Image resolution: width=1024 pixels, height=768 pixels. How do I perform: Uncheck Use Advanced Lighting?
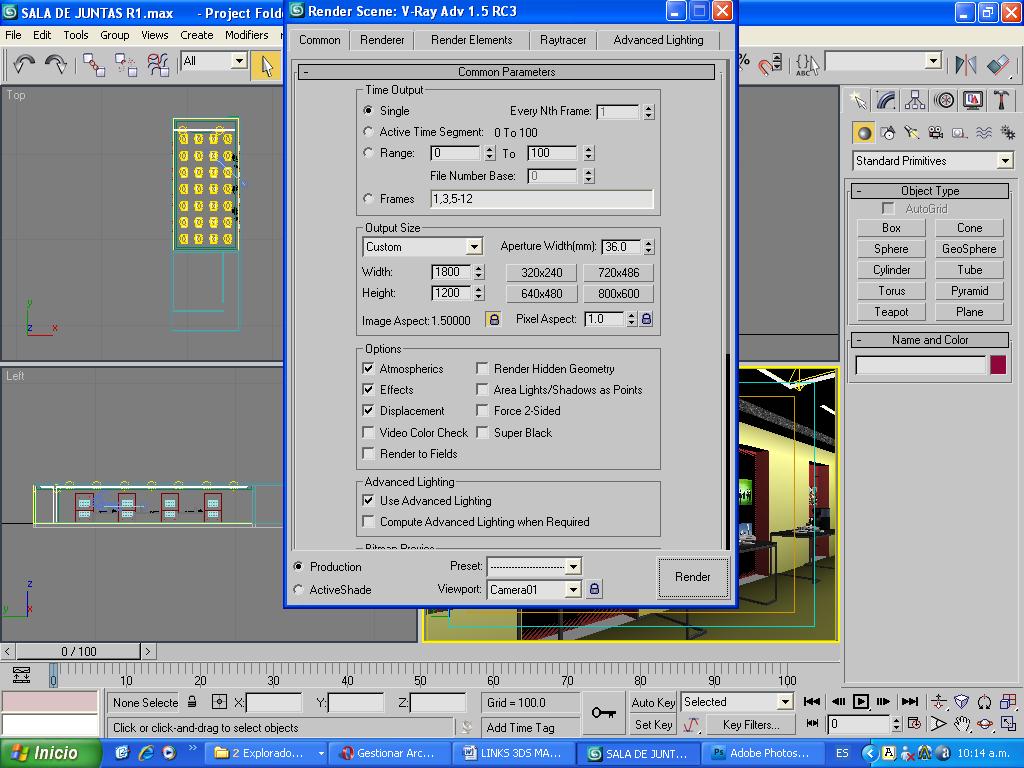click(368, 500)
